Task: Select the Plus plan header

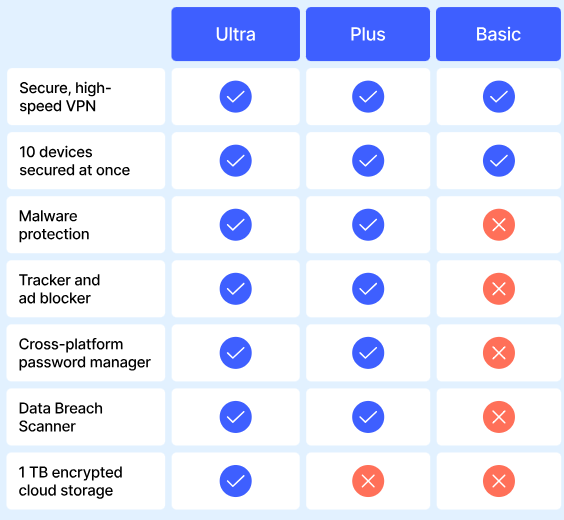Action: click(368, 34)
